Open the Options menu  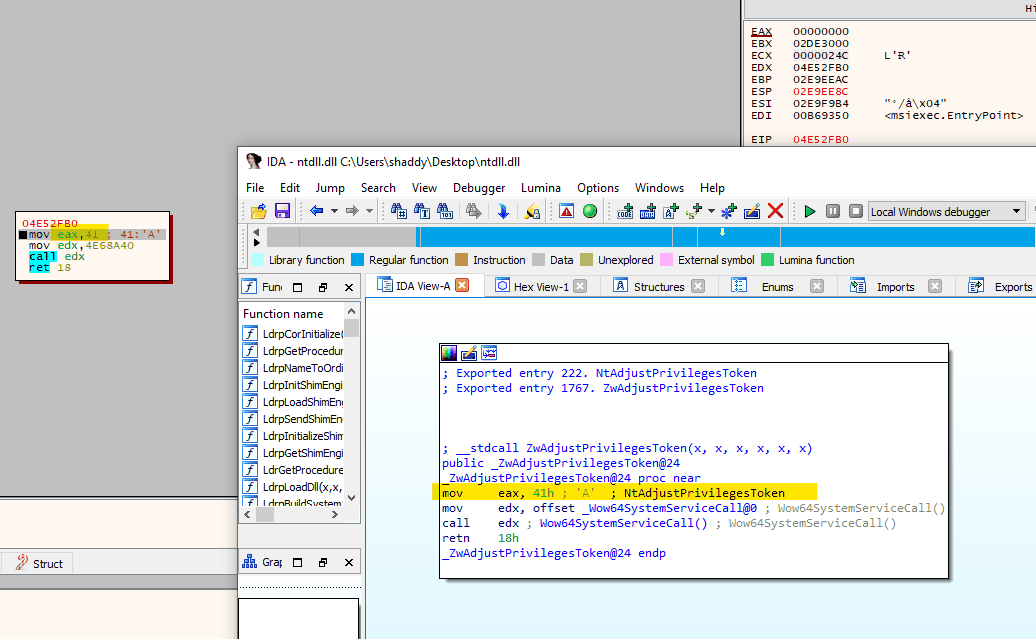click(x=598, y=188)
